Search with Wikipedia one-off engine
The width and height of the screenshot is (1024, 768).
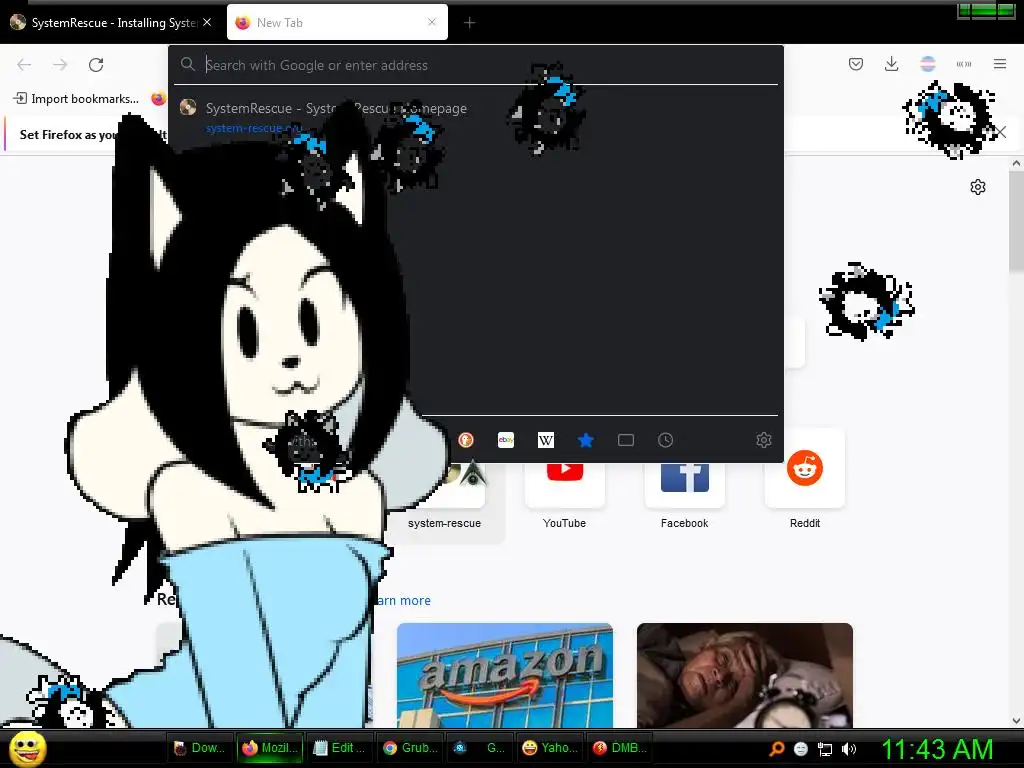[545, 440]
